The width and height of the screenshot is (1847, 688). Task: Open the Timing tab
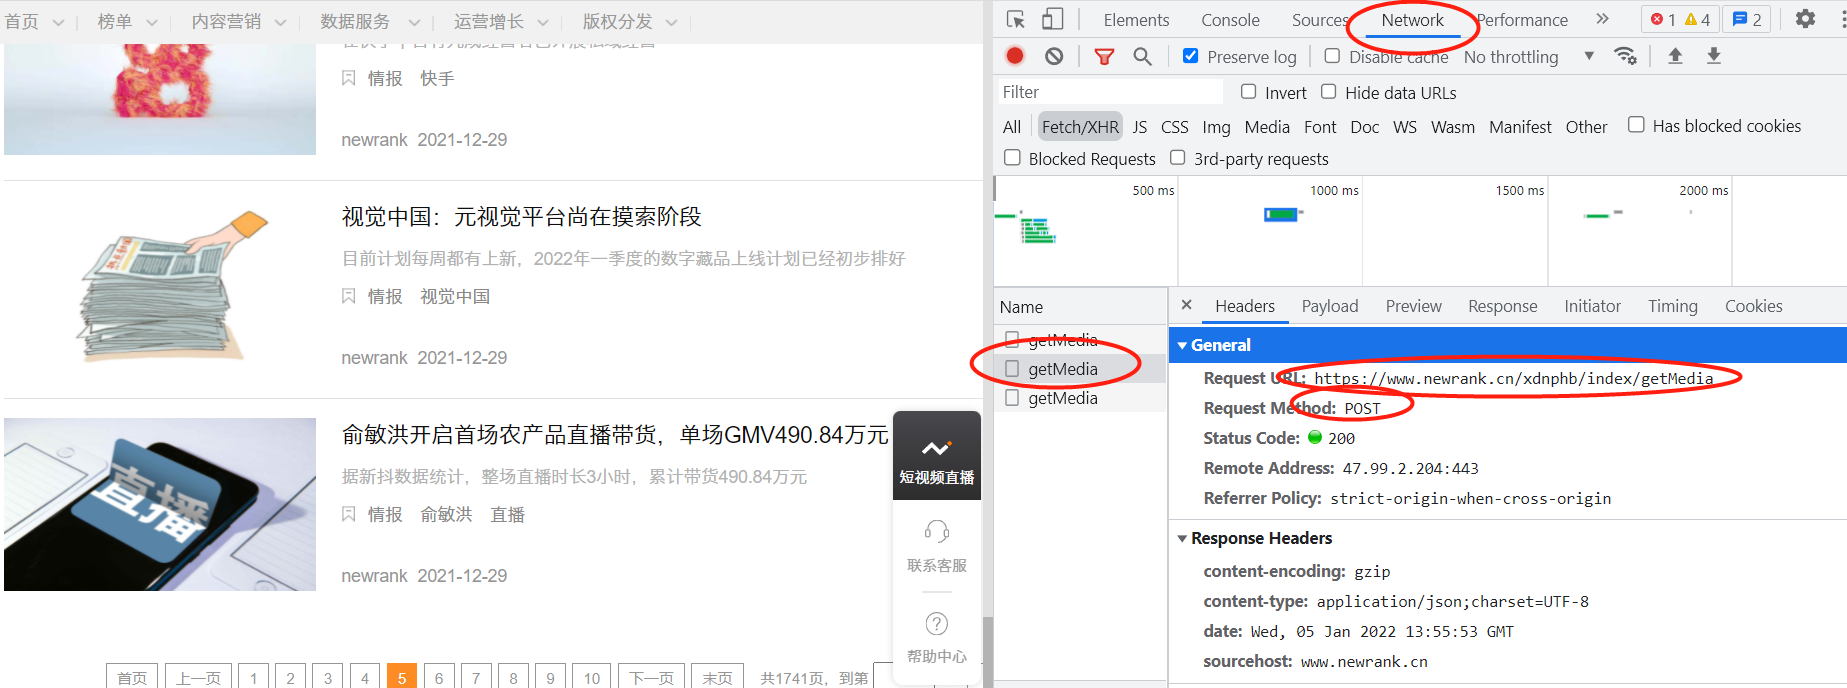(x=1673, y=306)
